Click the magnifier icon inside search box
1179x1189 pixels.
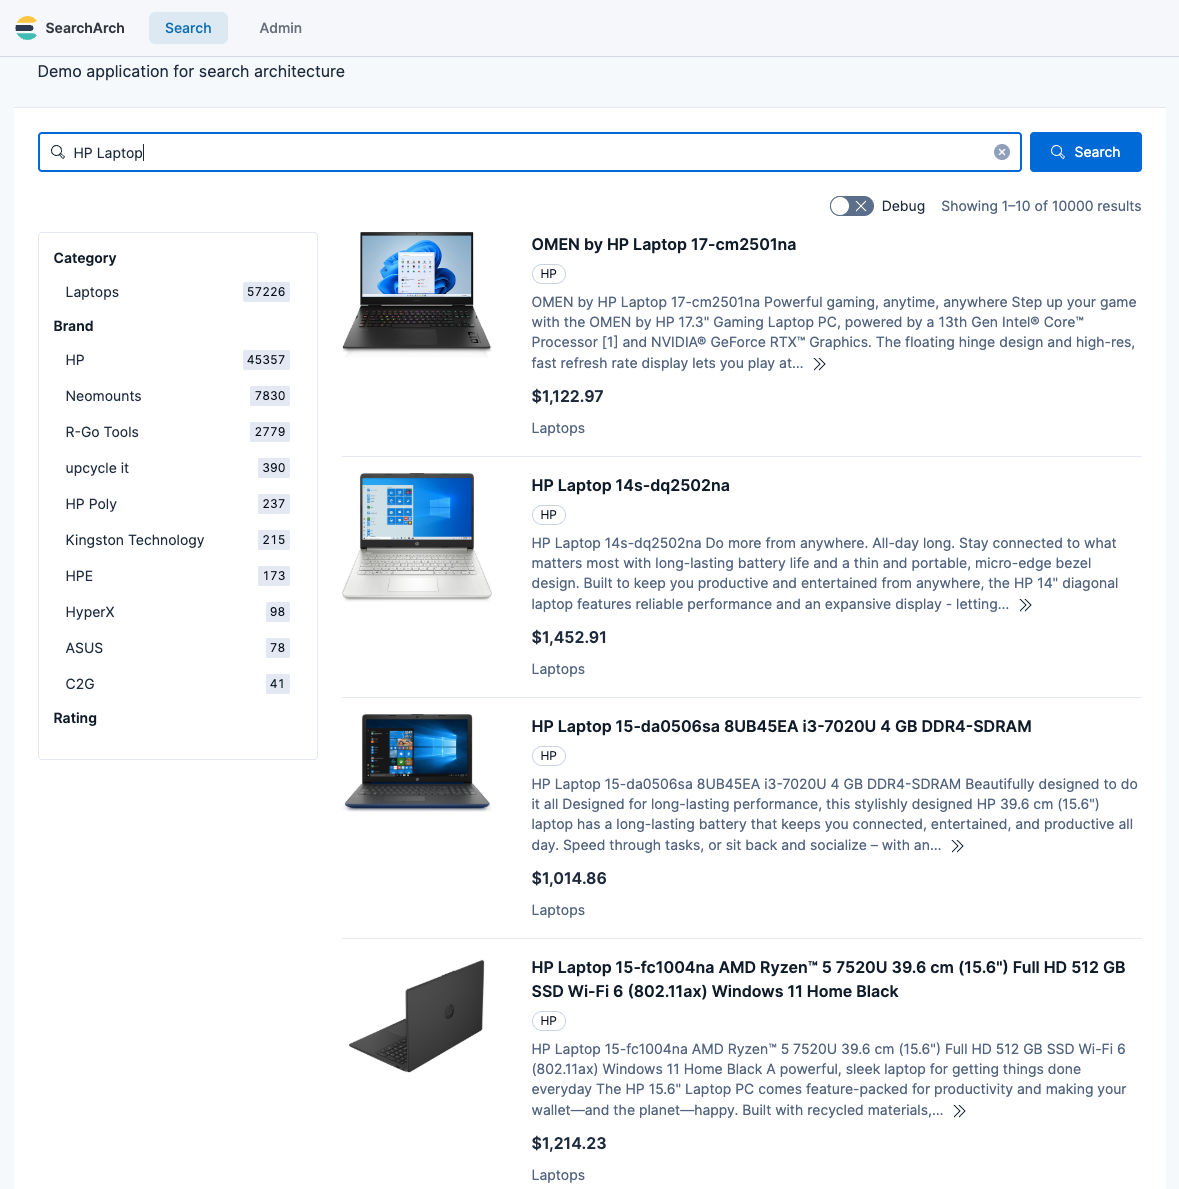click(58, 152)
